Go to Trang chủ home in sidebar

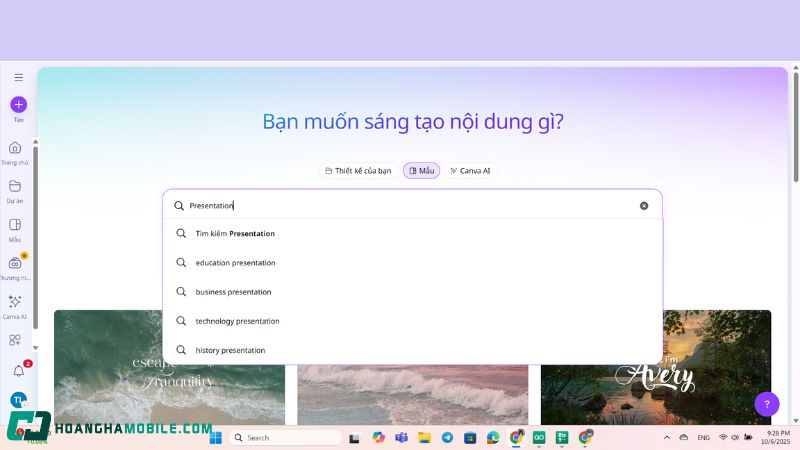pyautogui.click(x=15, y=153)
